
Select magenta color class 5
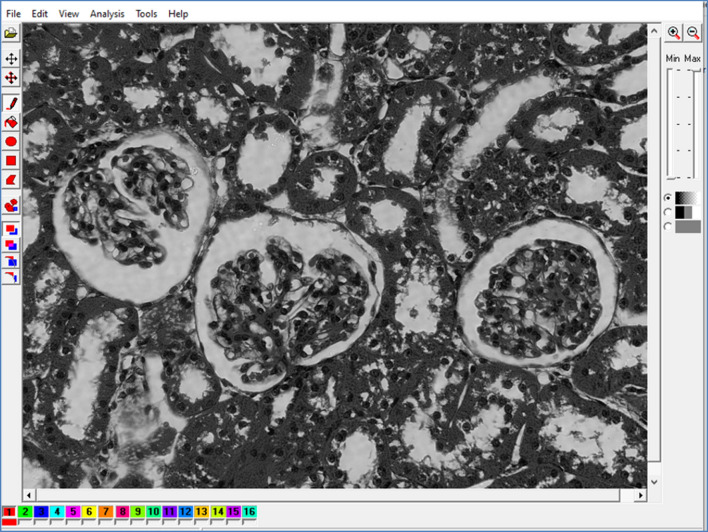(73, 512)
